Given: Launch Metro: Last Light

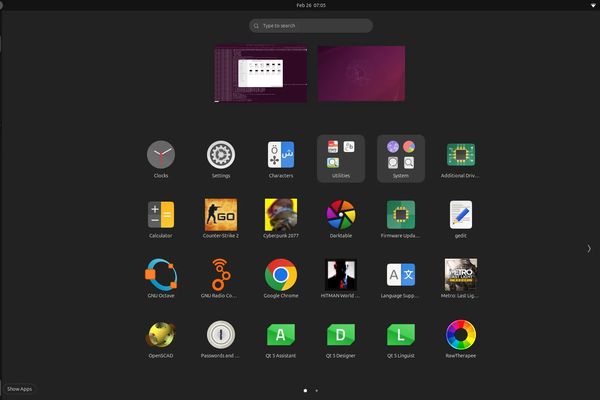Looking at the screenshot, I should (461, 275).
